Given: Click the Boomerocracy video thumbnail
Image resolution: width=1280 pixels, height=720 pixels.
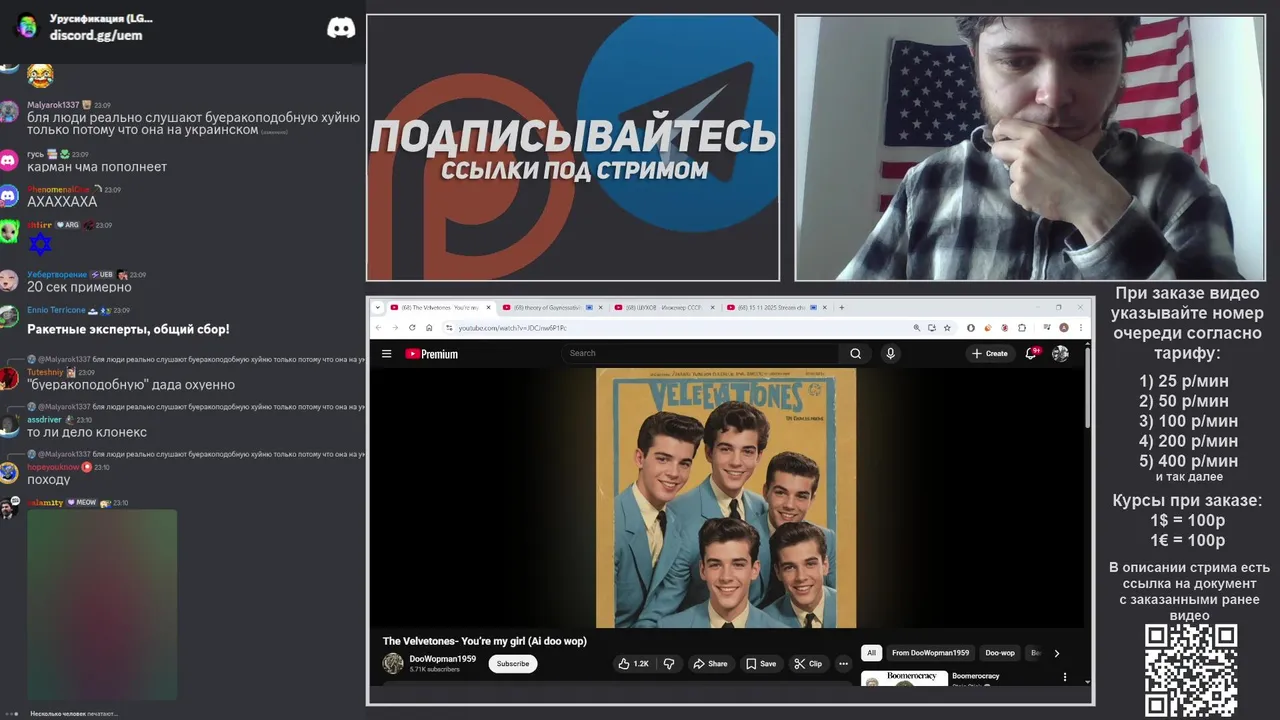Looking at the screenshot, I should 904,677.
